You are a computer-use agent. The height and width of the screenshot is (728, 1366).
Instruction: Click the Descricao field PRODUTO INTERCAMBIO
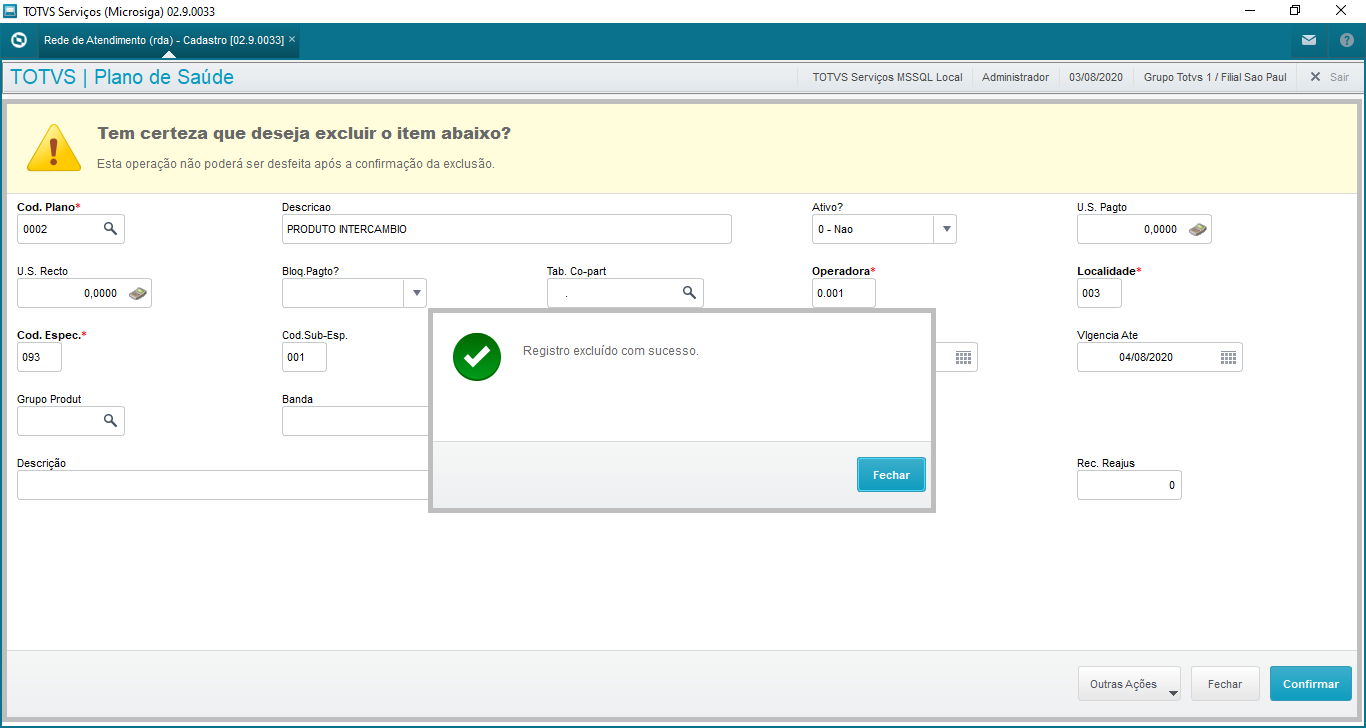(x=507, y=229)
